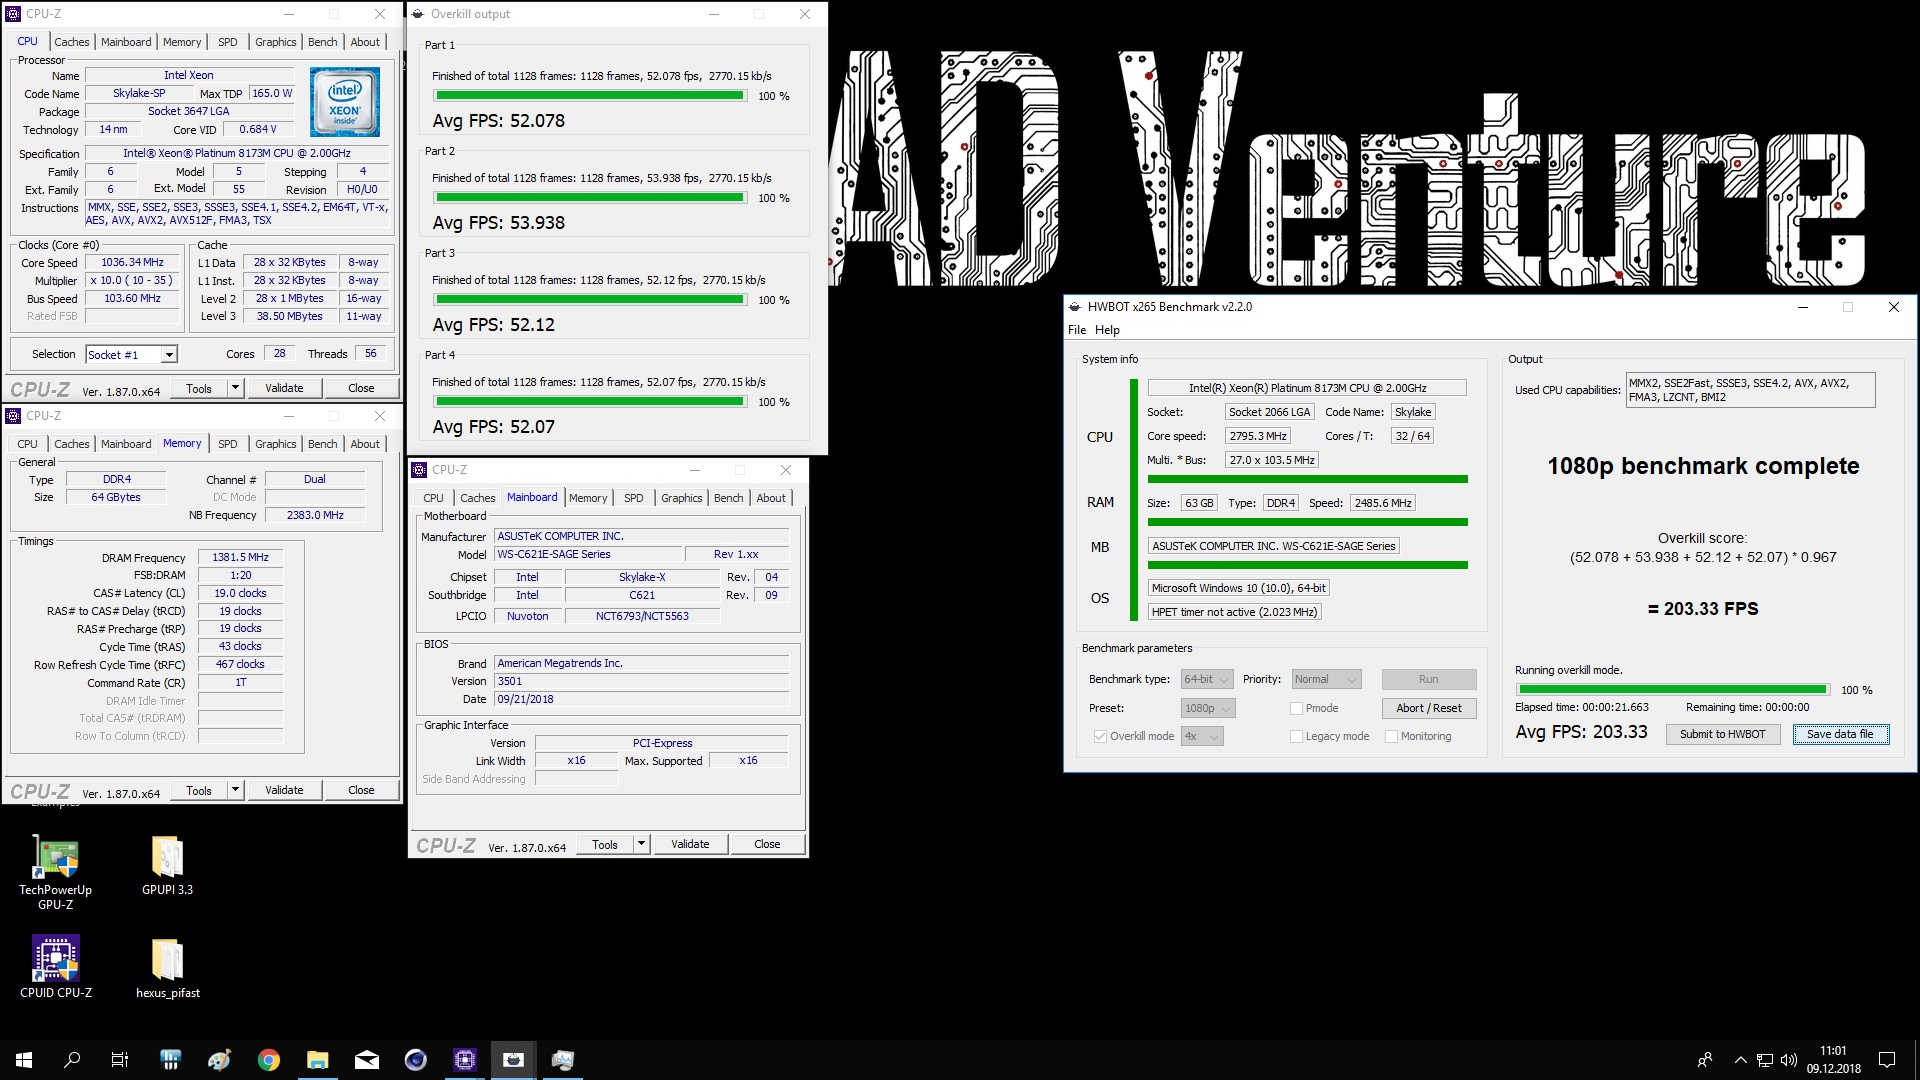
Task: Click the BIOS Version field 3501
Action: point(641,682)
